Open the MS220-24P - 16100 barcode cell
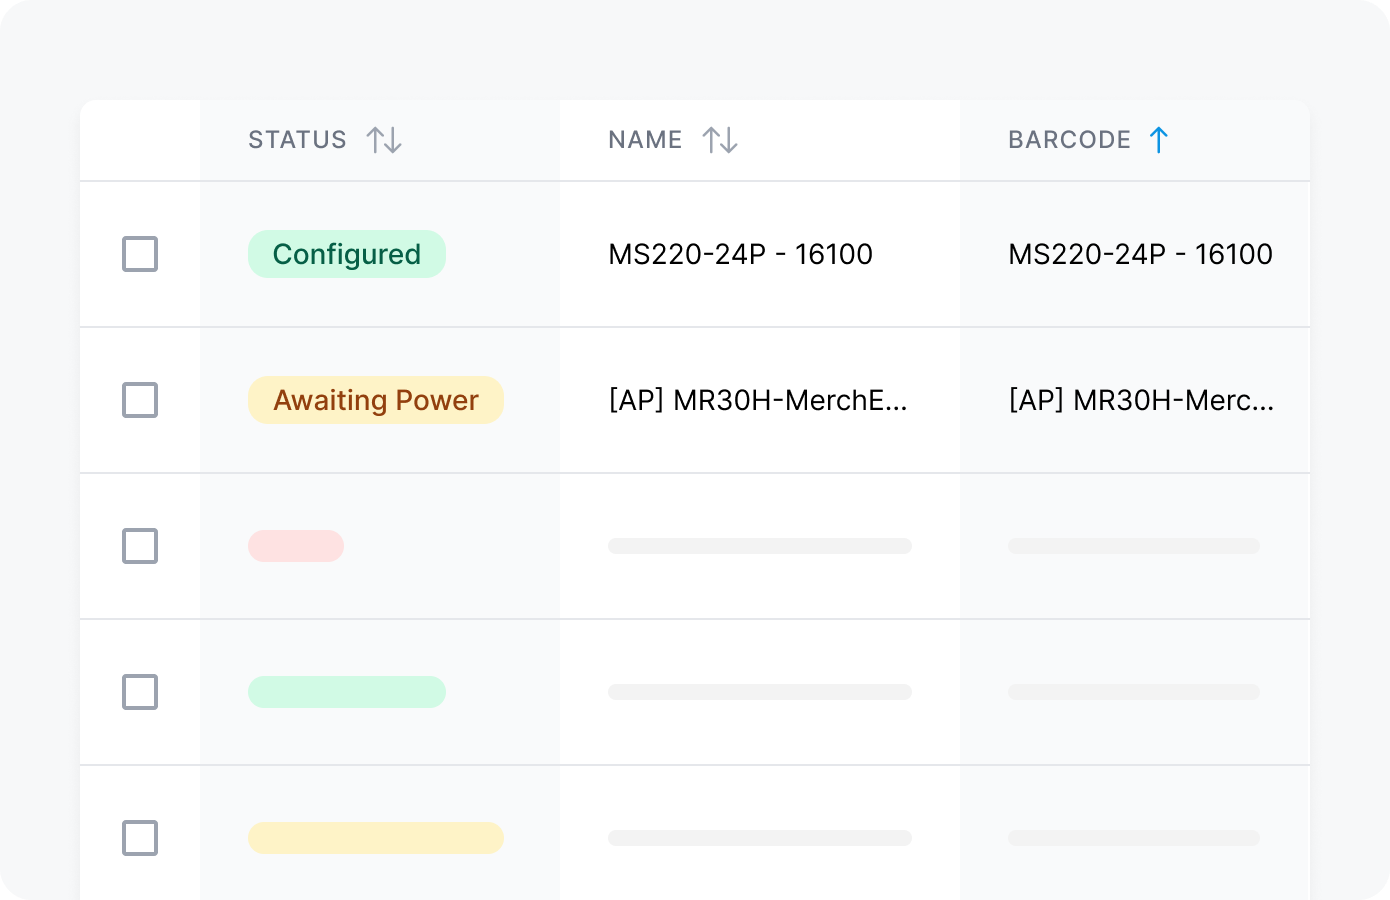The image size is (1390, 900). pyautogui.click(x=1140, y=254)
